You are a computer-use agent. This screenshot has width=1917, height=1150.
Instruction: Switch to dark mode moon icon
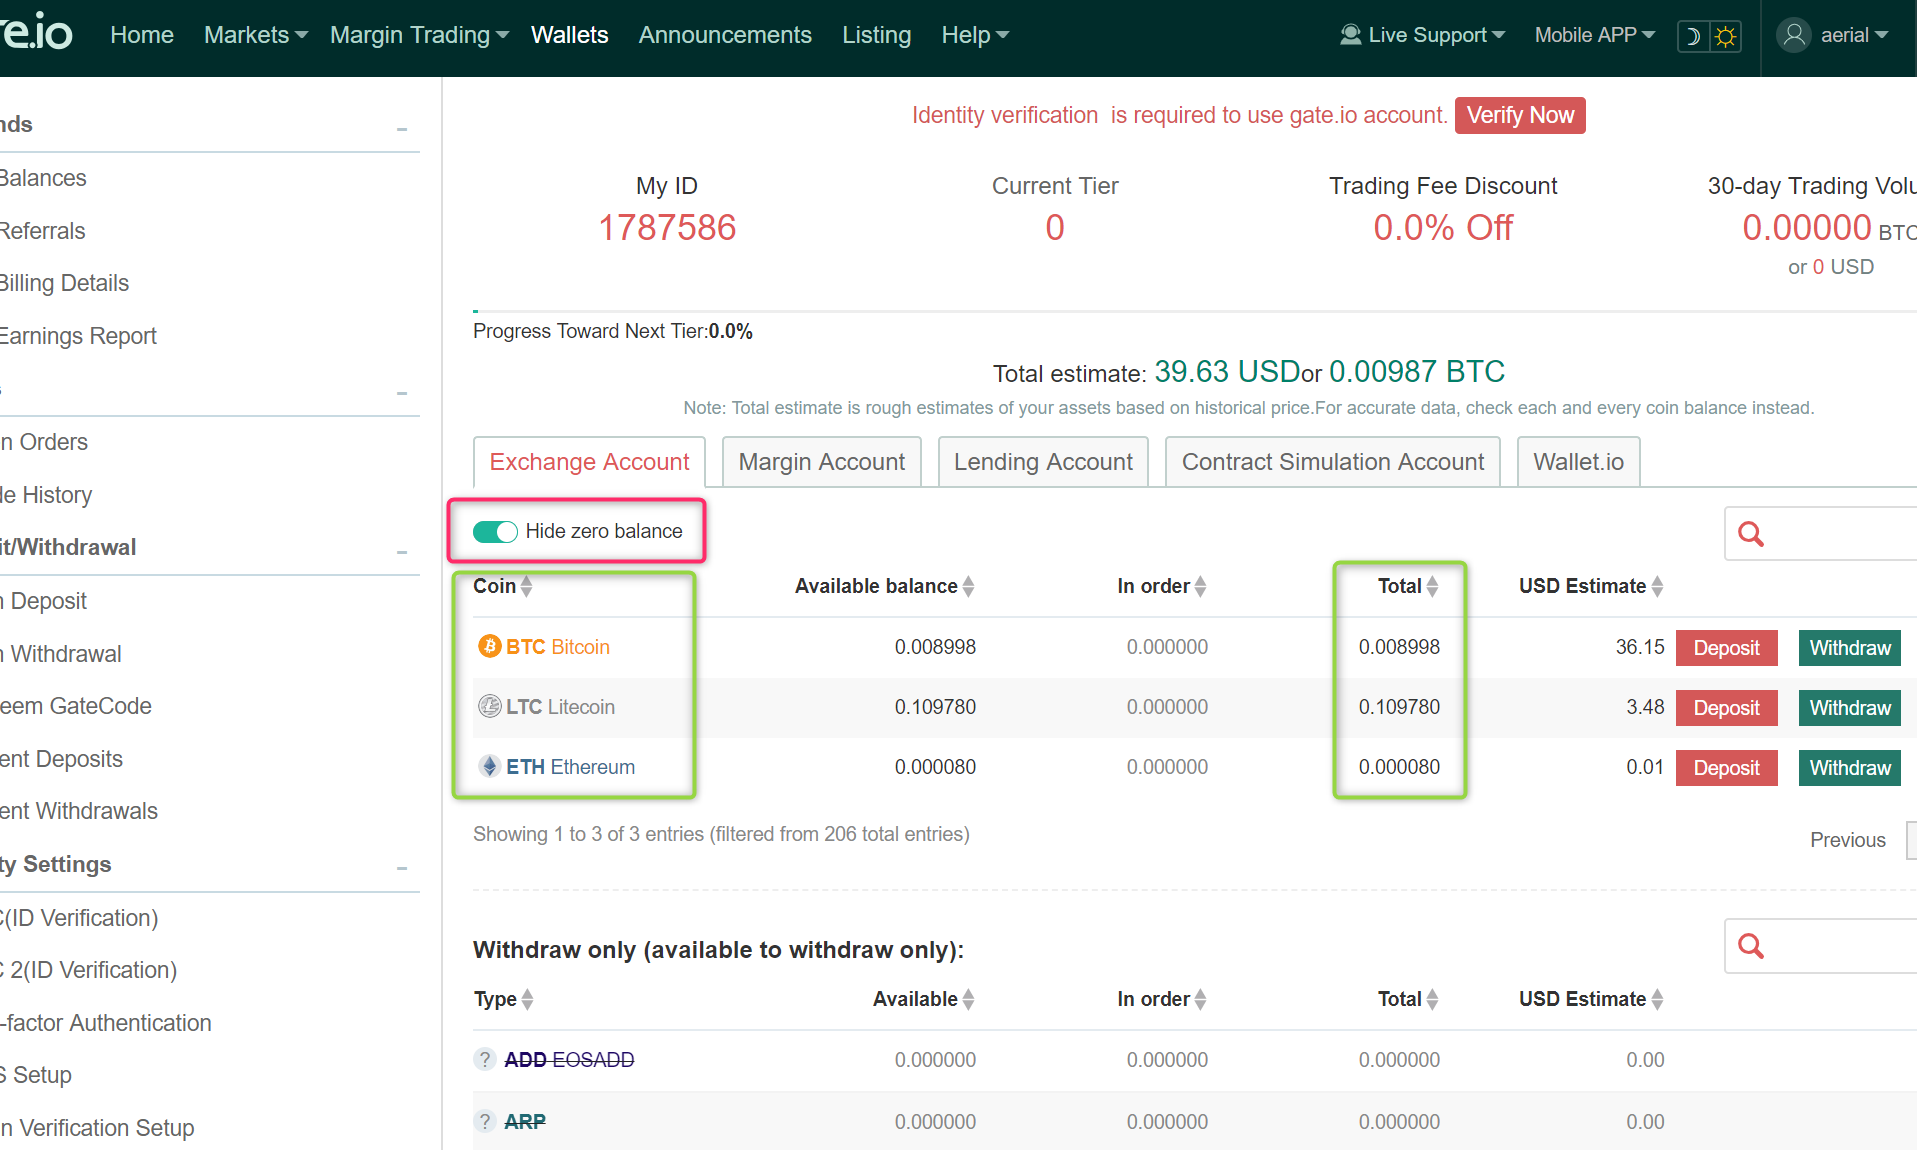[x=1693, y=36]
